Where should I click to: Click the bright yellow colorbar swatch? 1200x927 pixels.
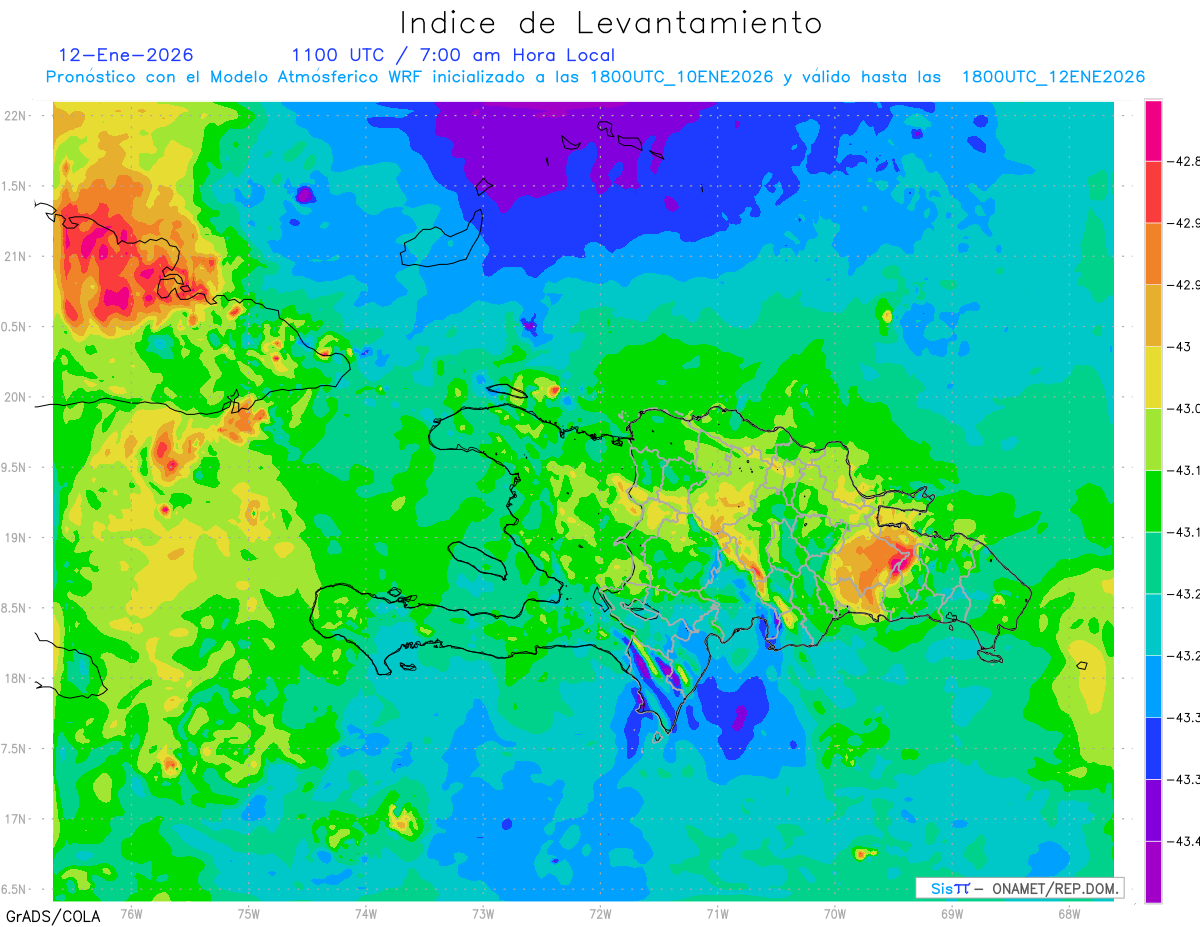click(x=1153, y=377)
